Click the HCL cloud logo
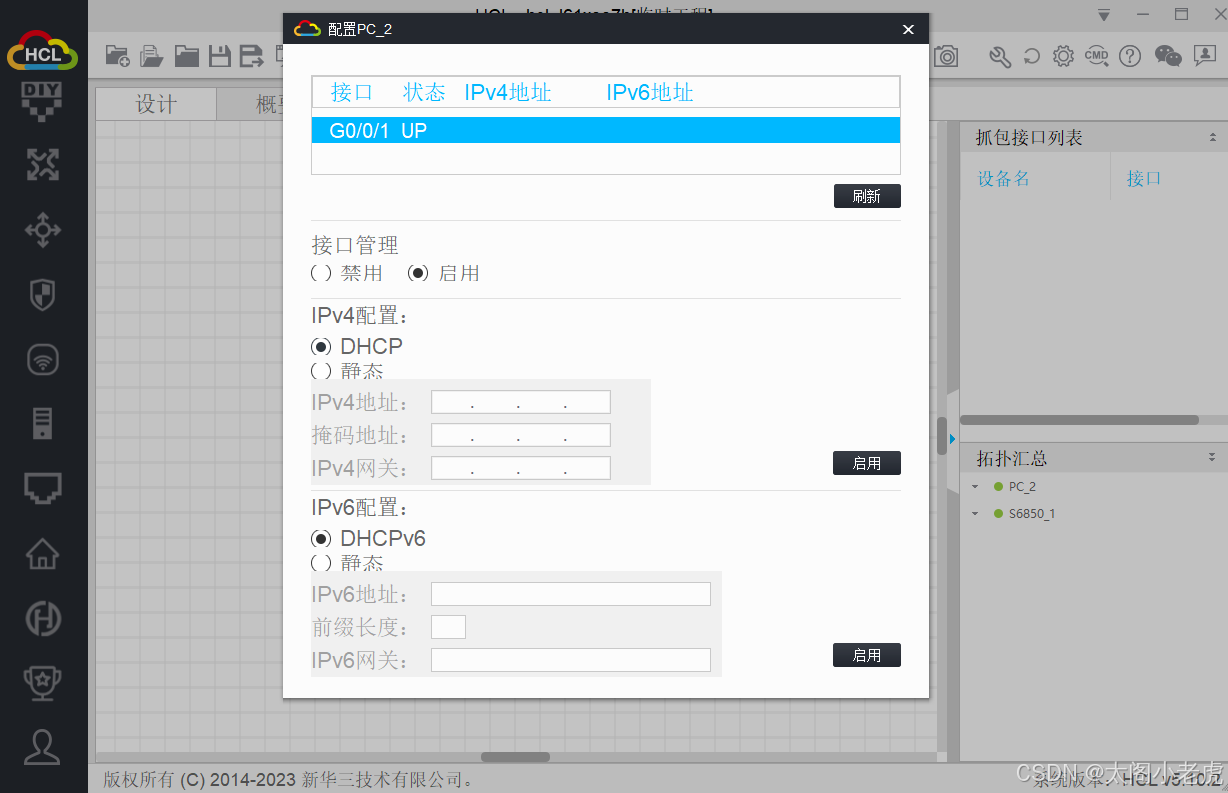Image resolution: width=1228 pixels, height=793 pixels. point(43,50)
